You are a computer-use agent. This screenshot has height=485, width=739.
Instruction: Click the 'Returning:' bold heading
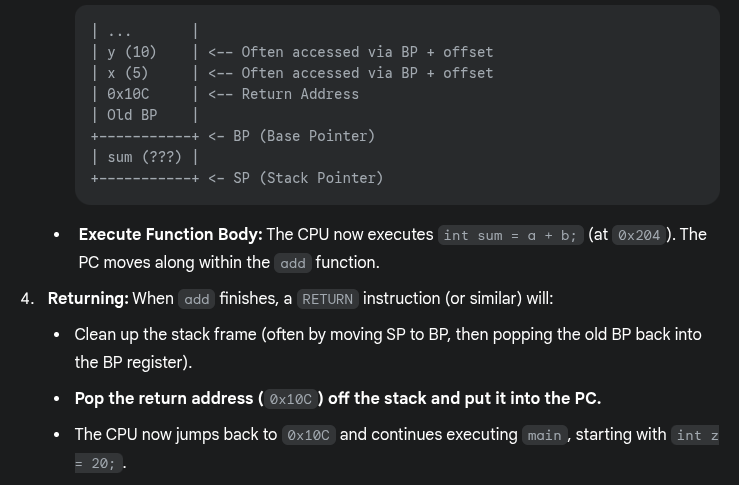pyautogui.click(x=88, y=298)
